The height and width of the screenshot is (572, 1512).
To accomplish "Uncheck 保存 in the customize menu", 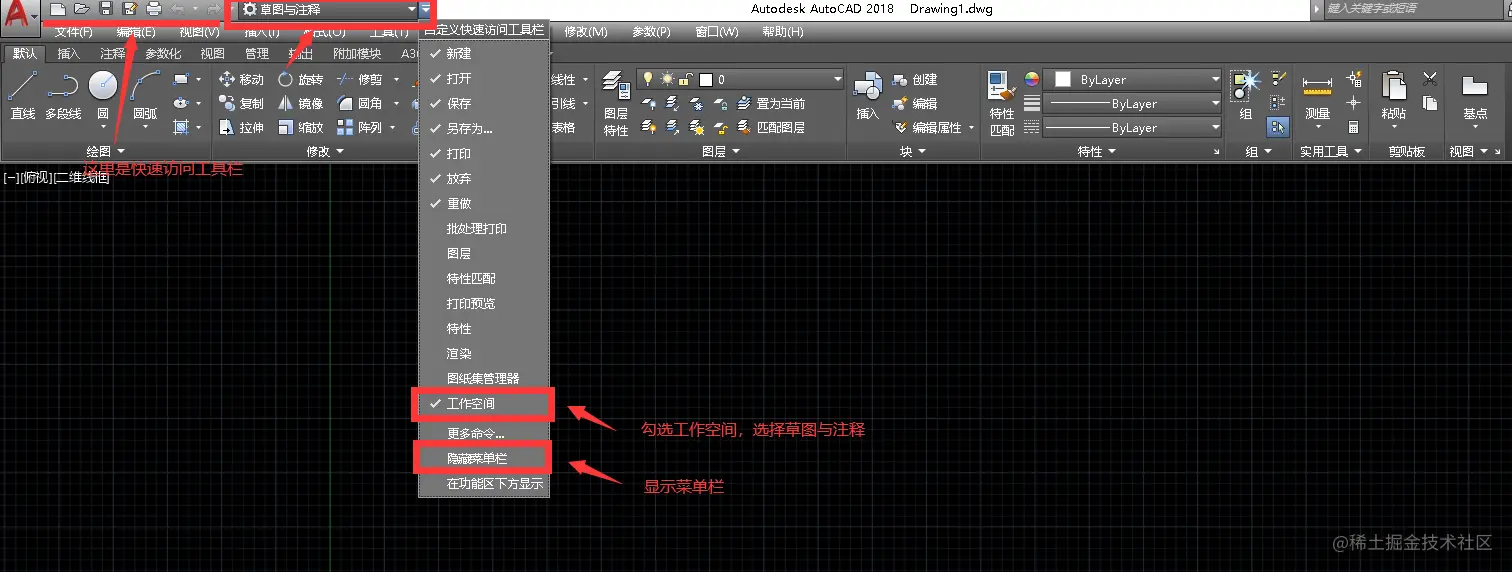I will tap(484, 103).
